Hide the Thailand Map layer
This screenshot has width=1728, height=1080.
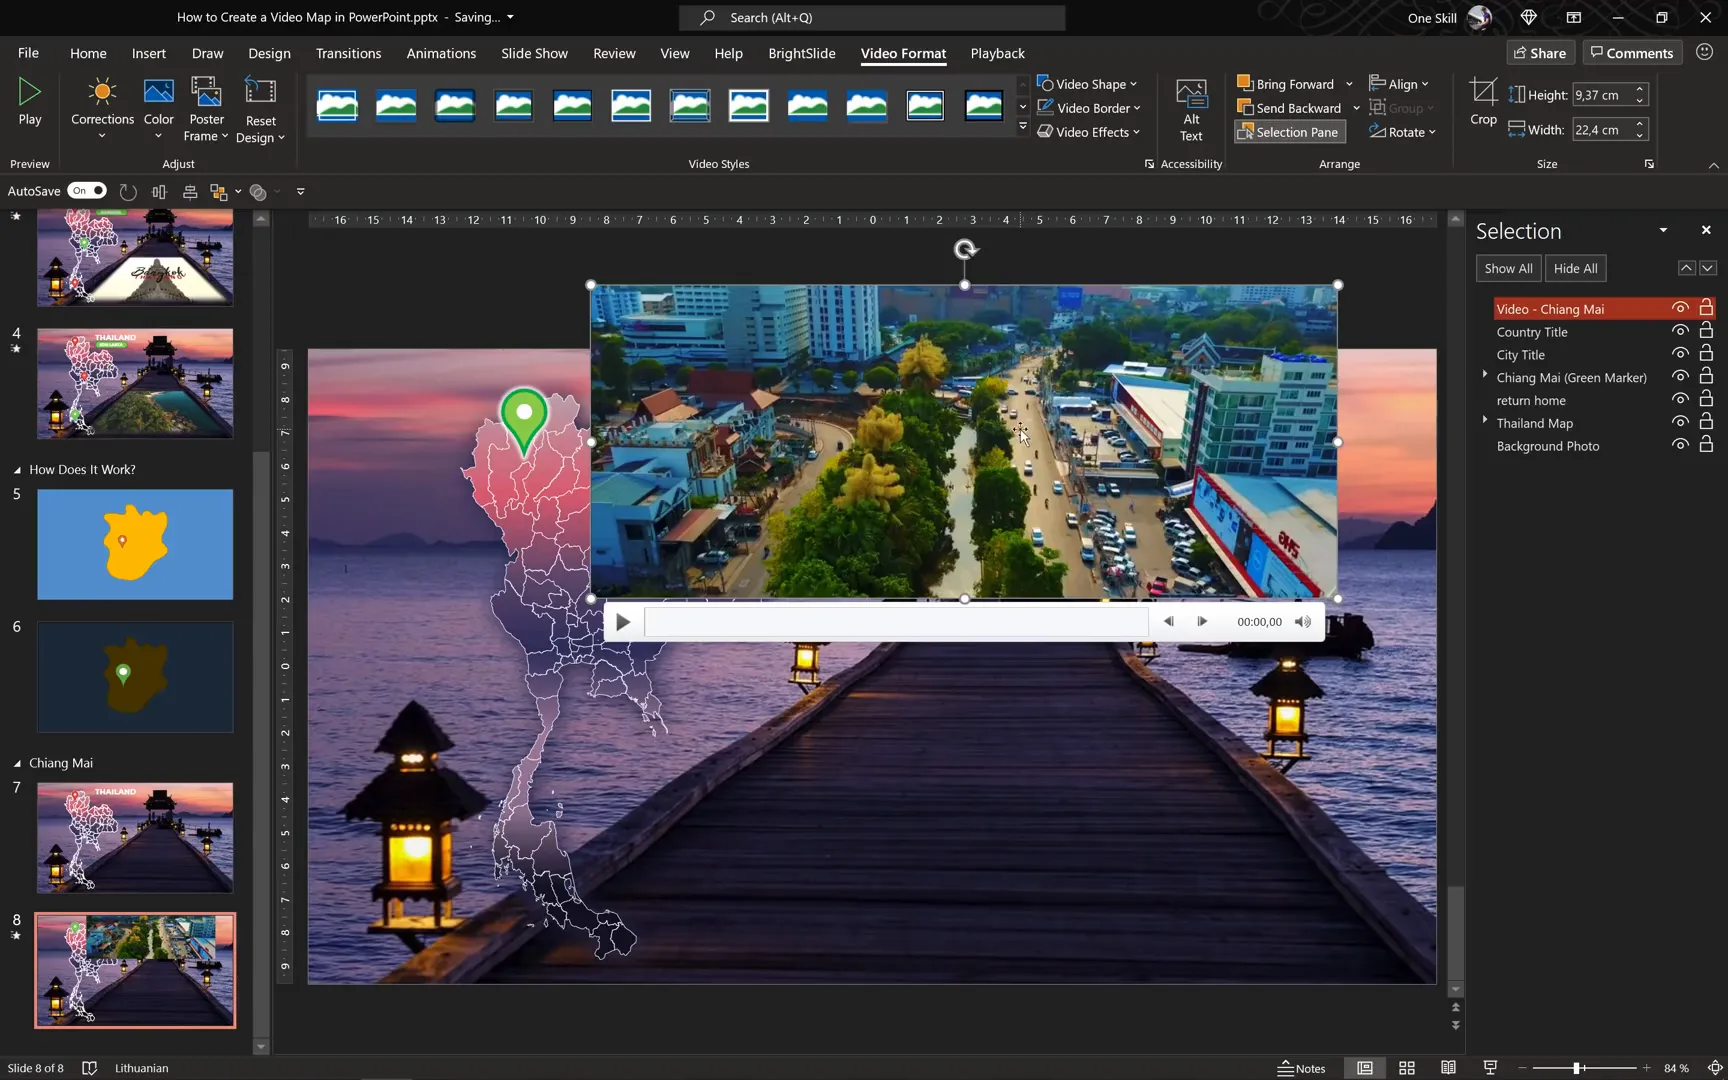(x=1679, y=421)
